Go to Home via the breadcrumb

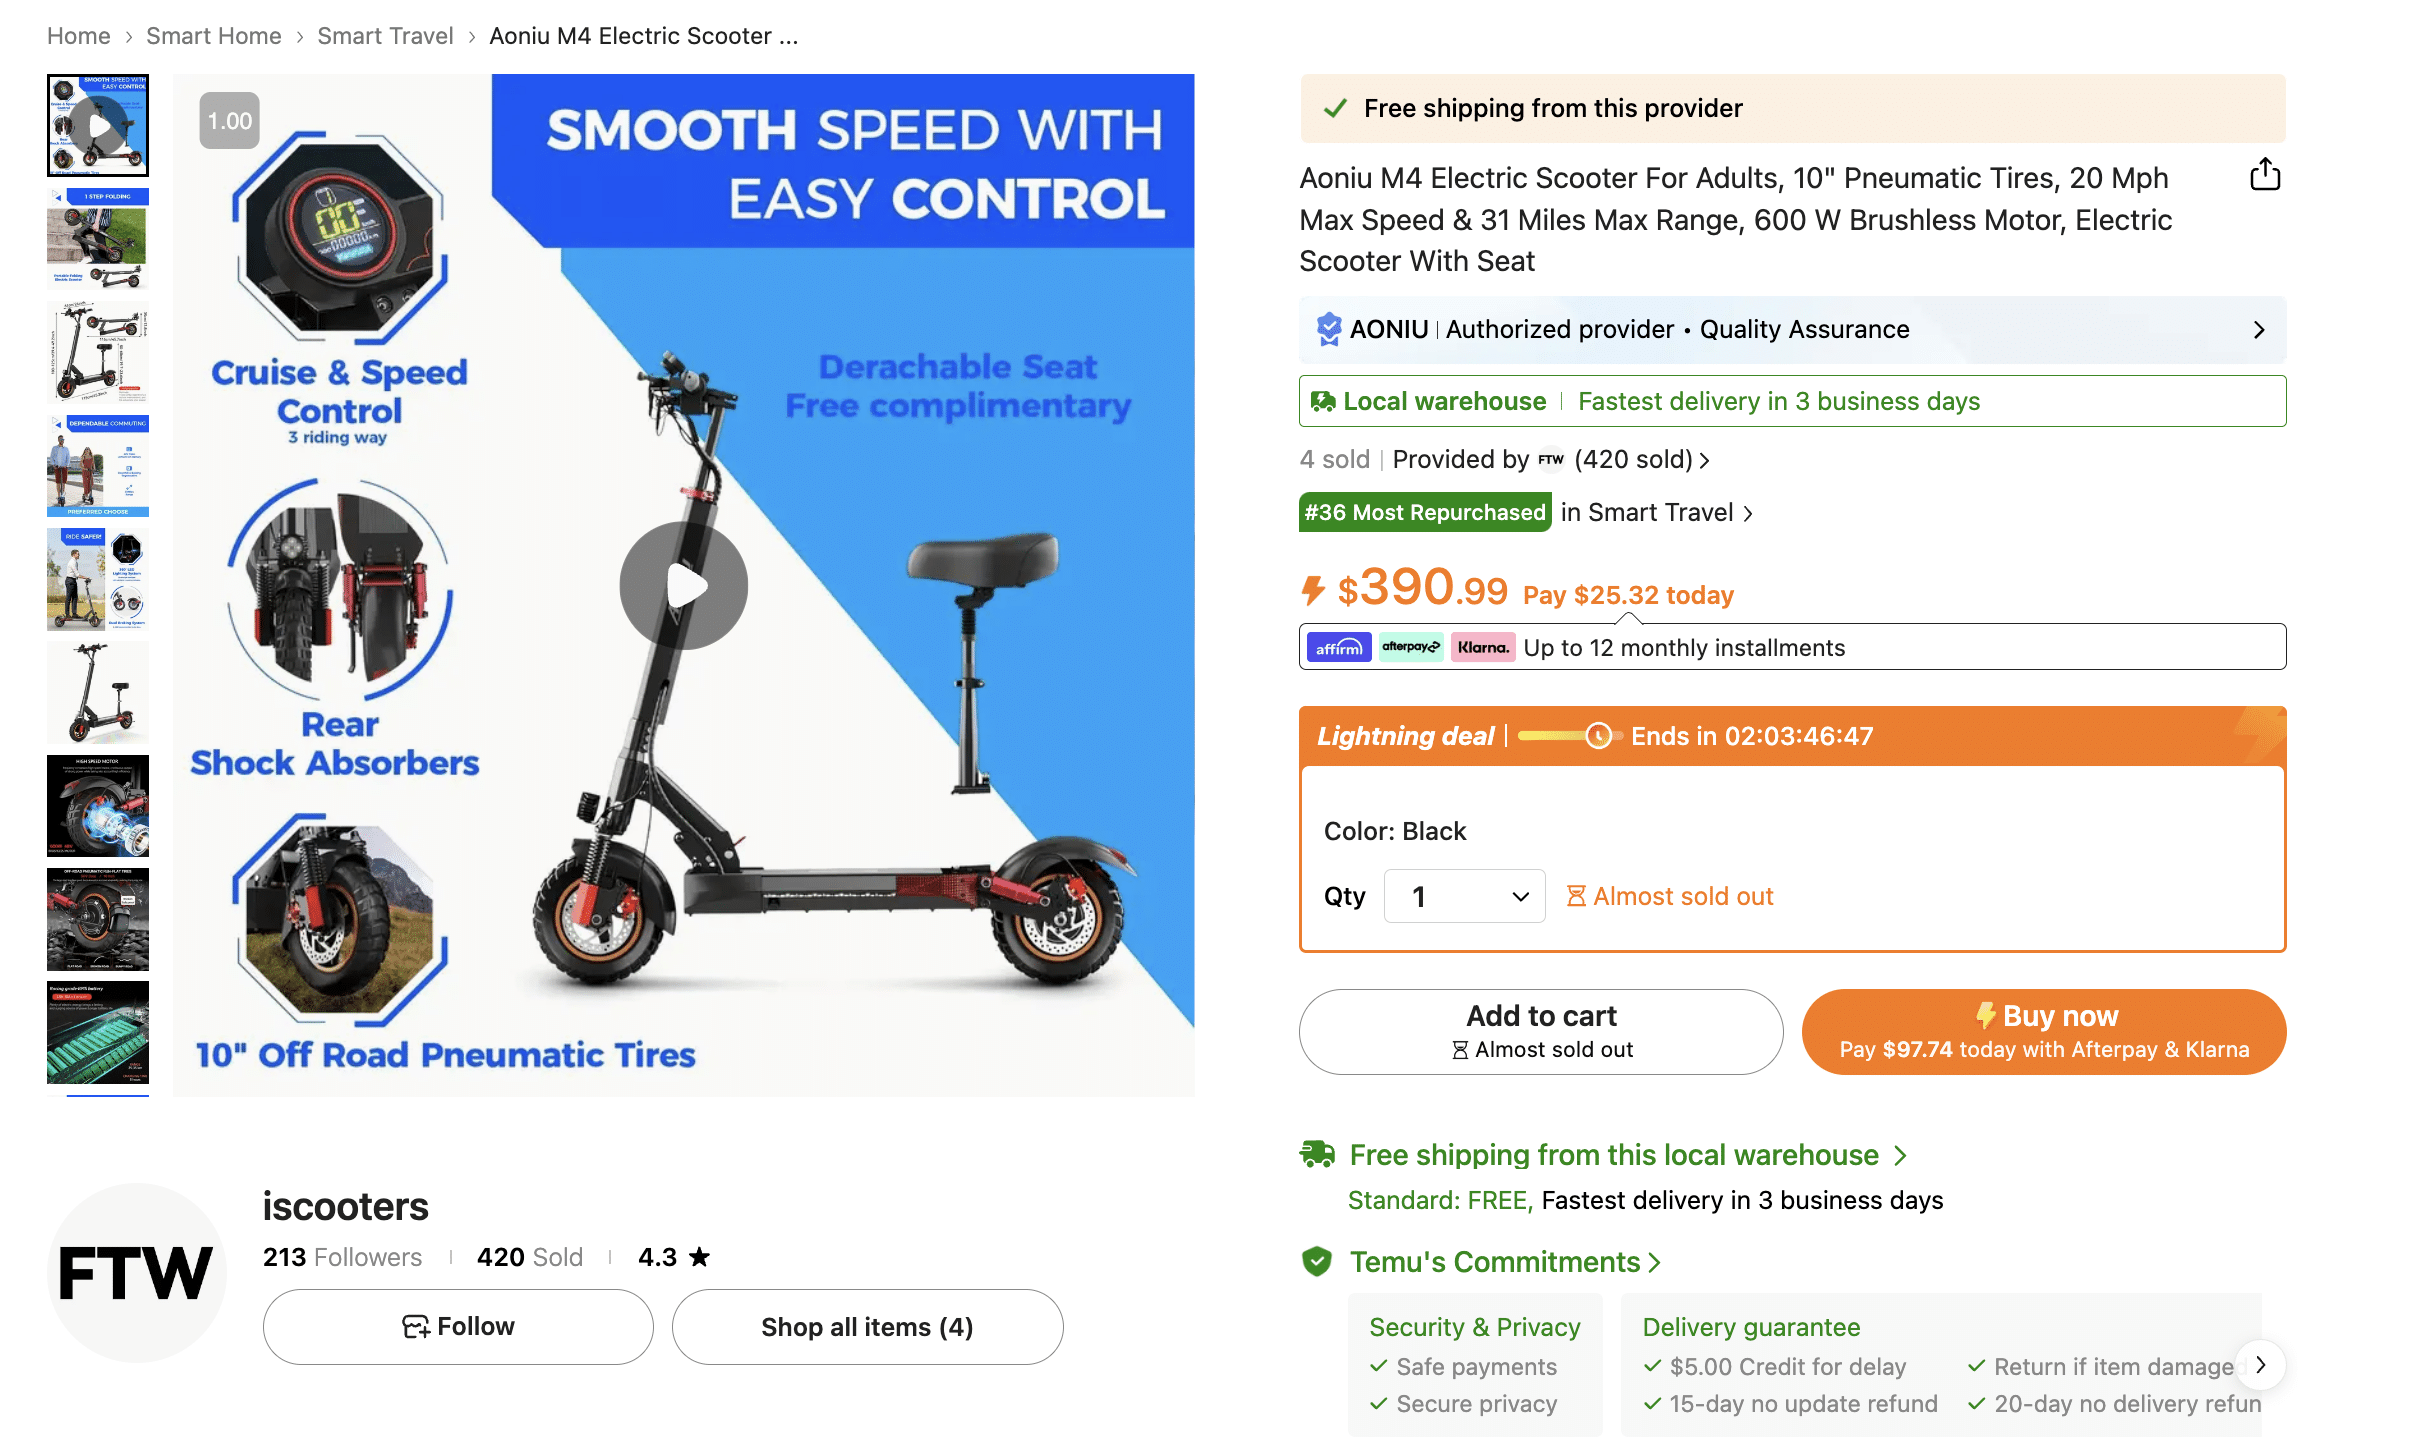click(x=78, y=35)
